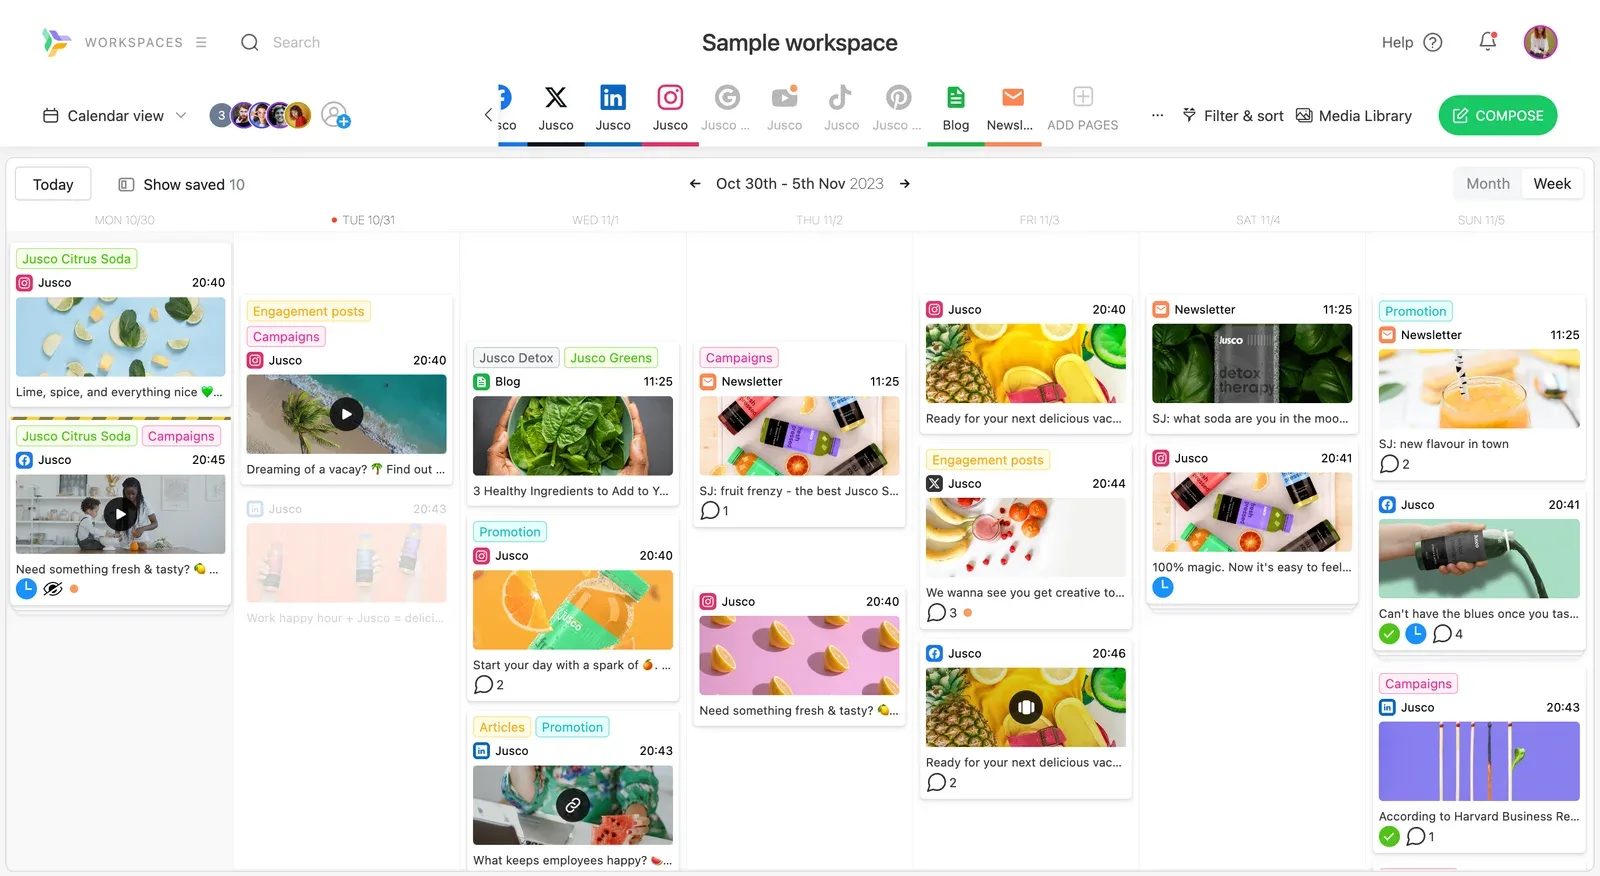Open the Media Library
Screen dimensions: 1600x876
coord(1354,116)
